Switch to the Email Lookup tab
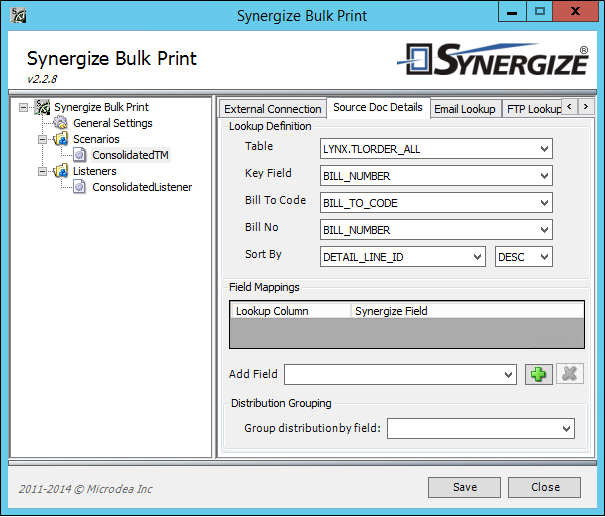This screenshot has width=605, height=517. coord(465,109)
